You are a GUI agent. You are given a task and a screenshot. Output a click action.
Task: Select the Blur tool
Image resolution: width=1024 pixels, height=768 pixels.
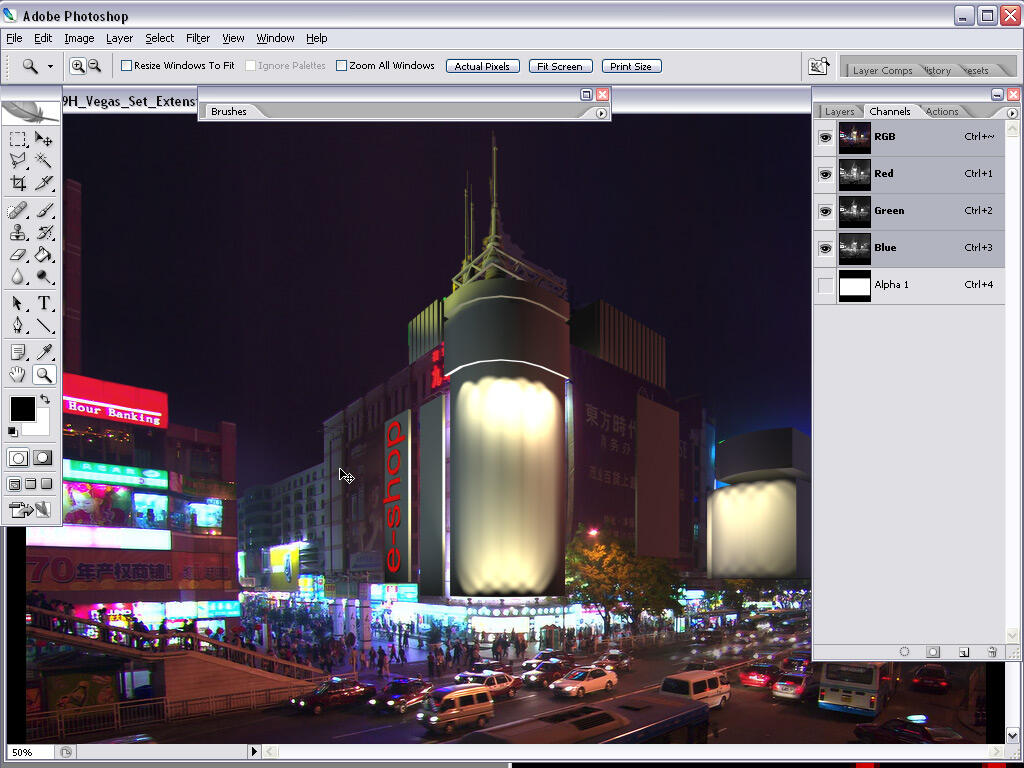click(18, 277)
